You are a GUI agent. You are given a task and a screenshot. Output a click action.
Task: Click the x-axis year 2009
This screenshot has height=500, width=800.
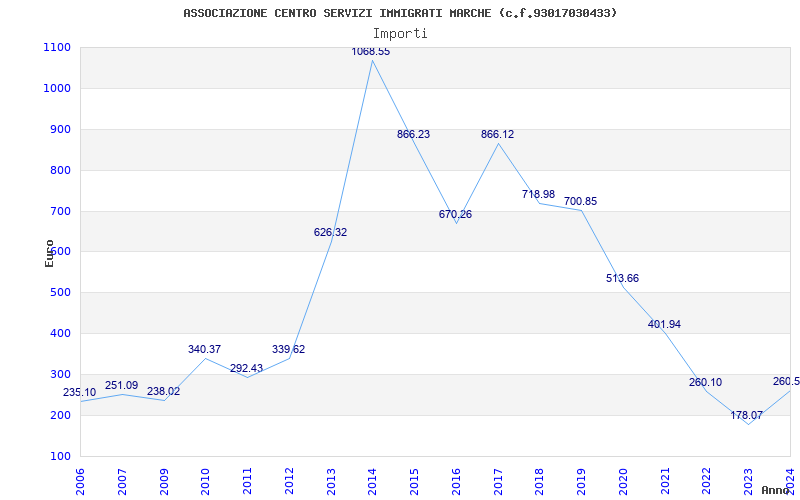point(163,482)
